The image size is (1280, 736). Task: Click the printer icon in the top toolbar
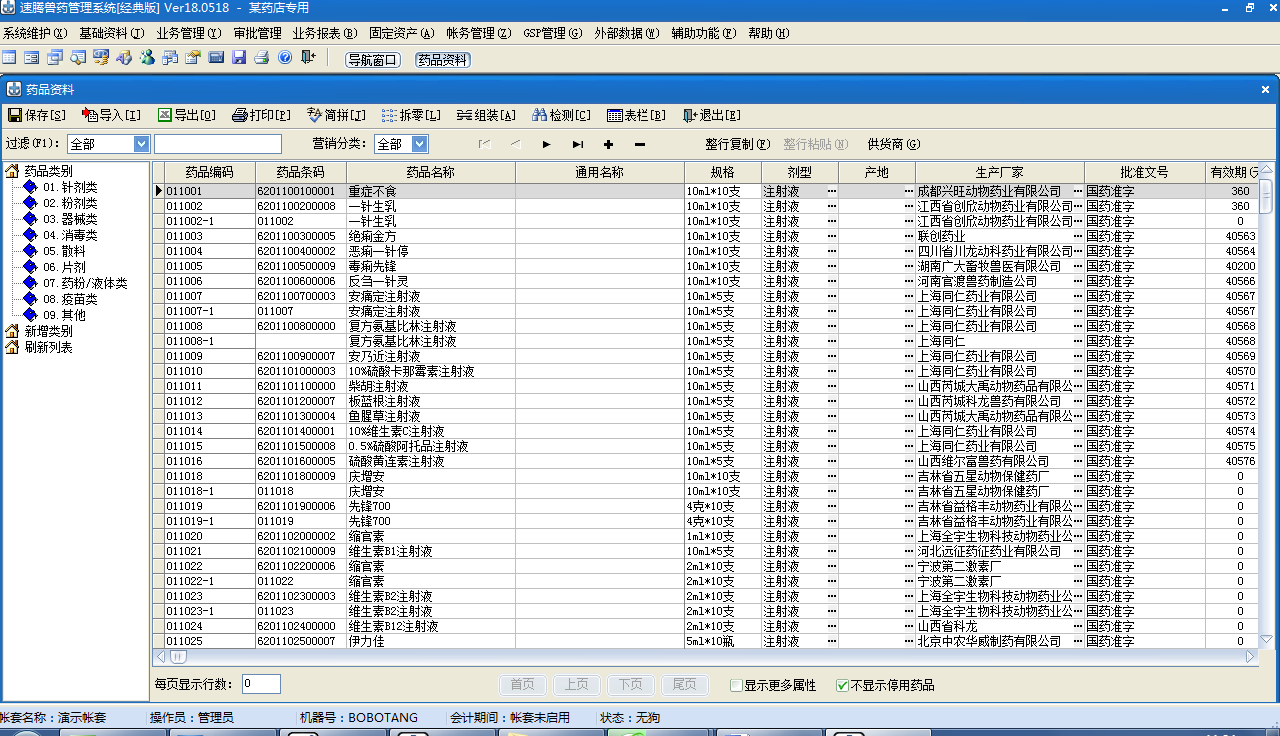click(262, 58)
